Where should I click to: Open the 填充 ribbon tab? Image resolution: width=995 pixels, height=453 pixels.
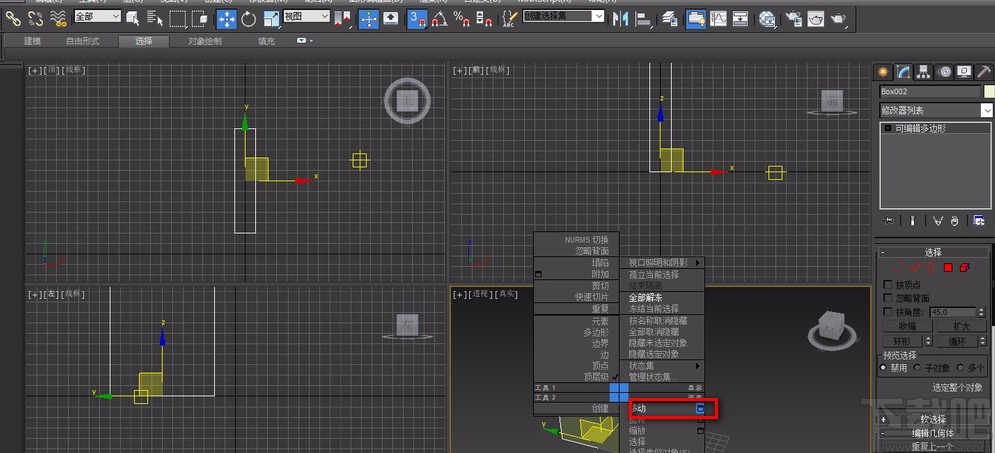coord(267,41)
